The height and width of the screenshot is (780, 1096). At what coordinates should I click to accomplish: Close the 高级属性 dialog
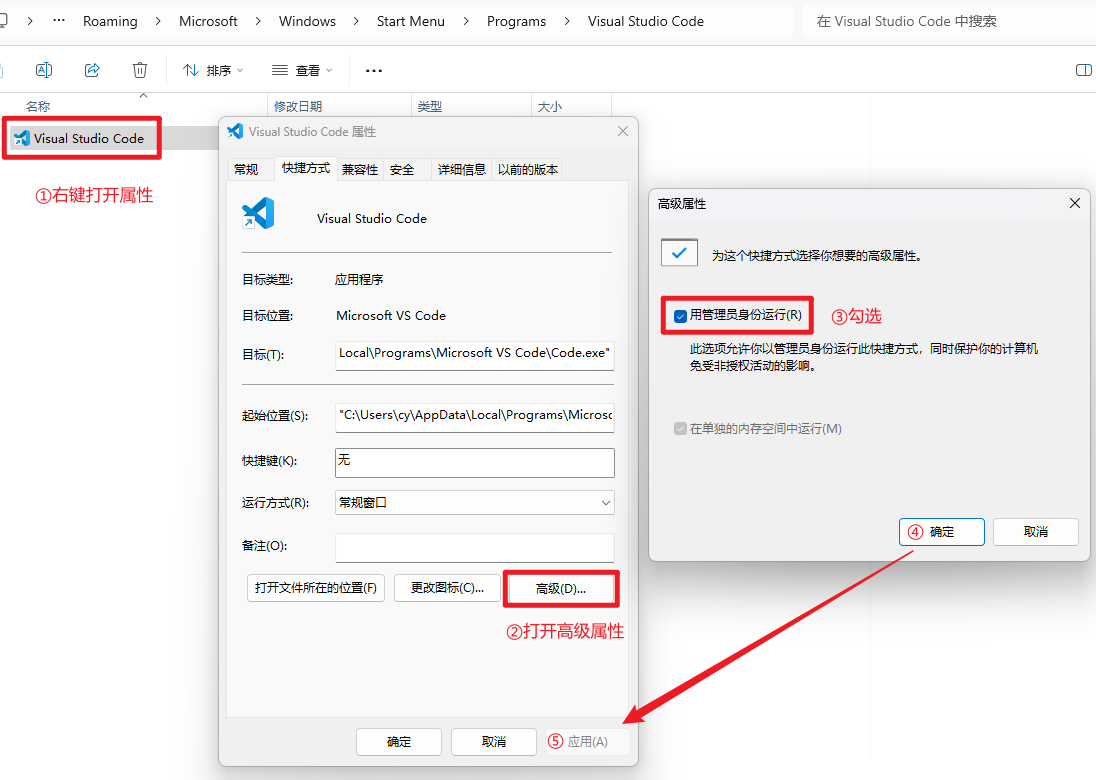tap(1075, 203)
